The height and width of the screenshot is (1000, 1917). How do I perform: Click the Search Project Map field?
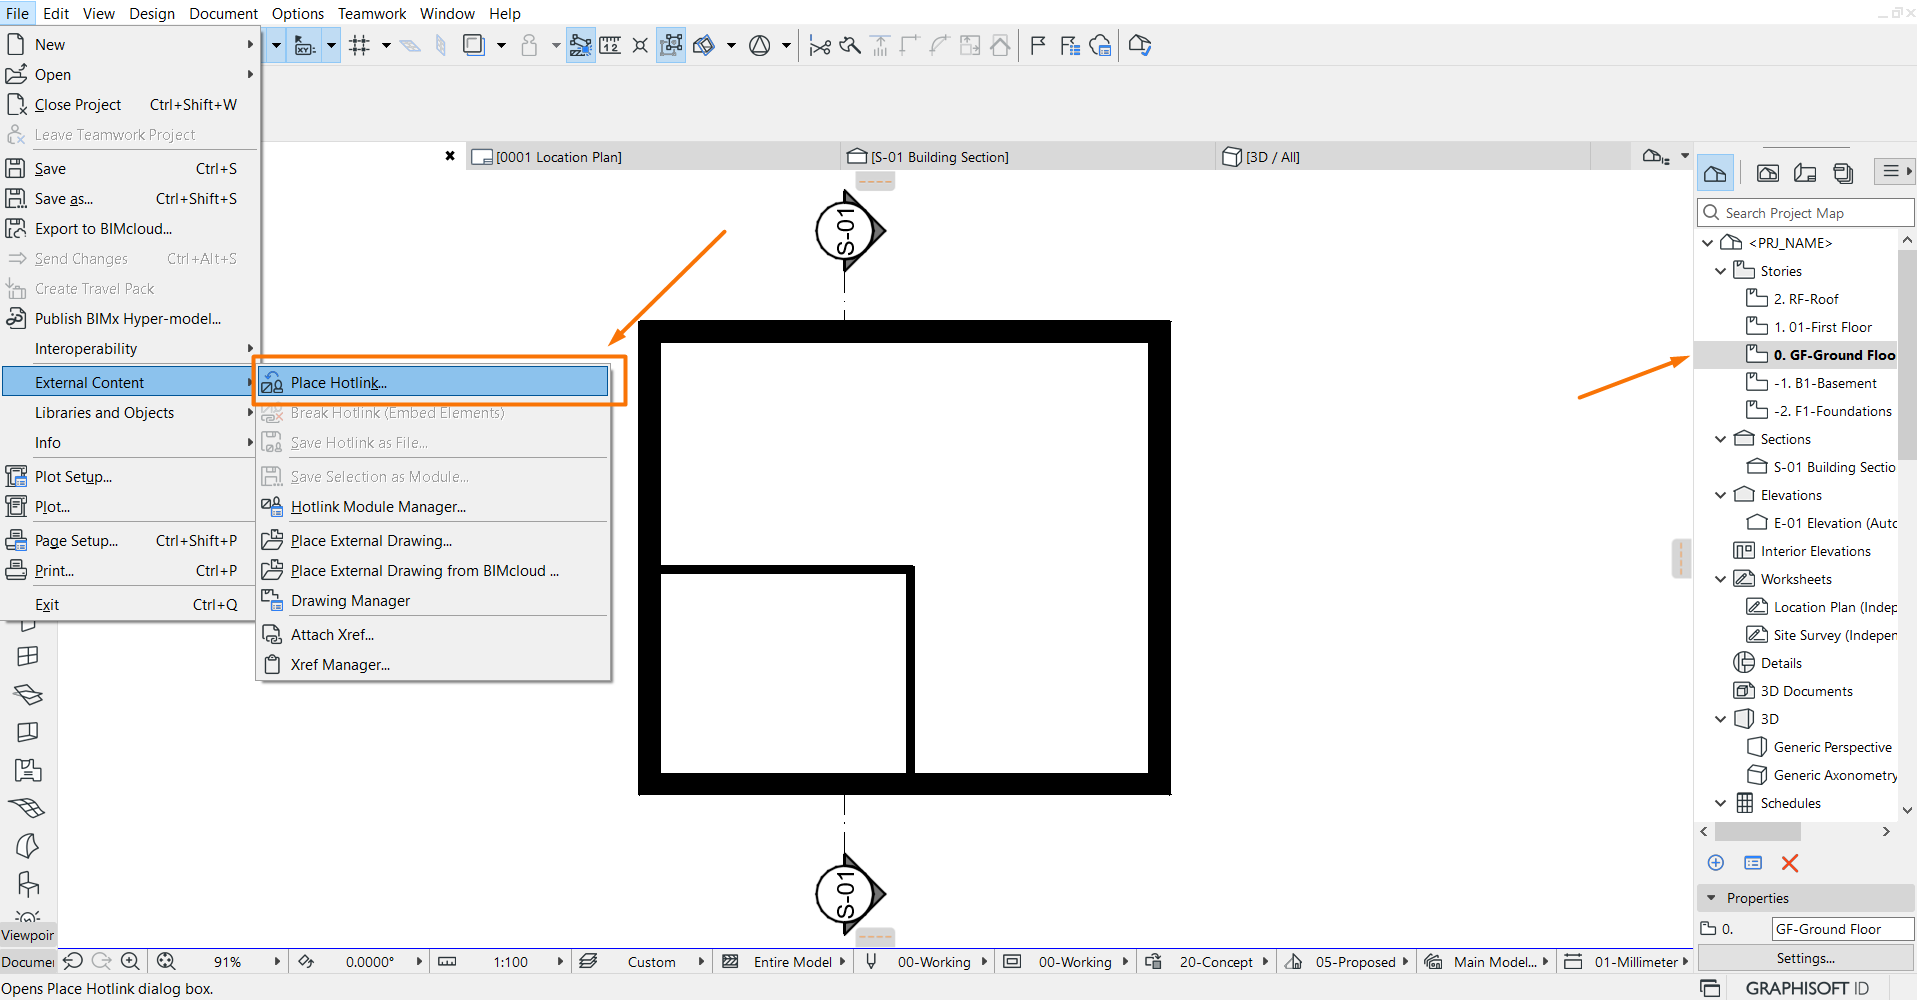[x=1805, y=213]
